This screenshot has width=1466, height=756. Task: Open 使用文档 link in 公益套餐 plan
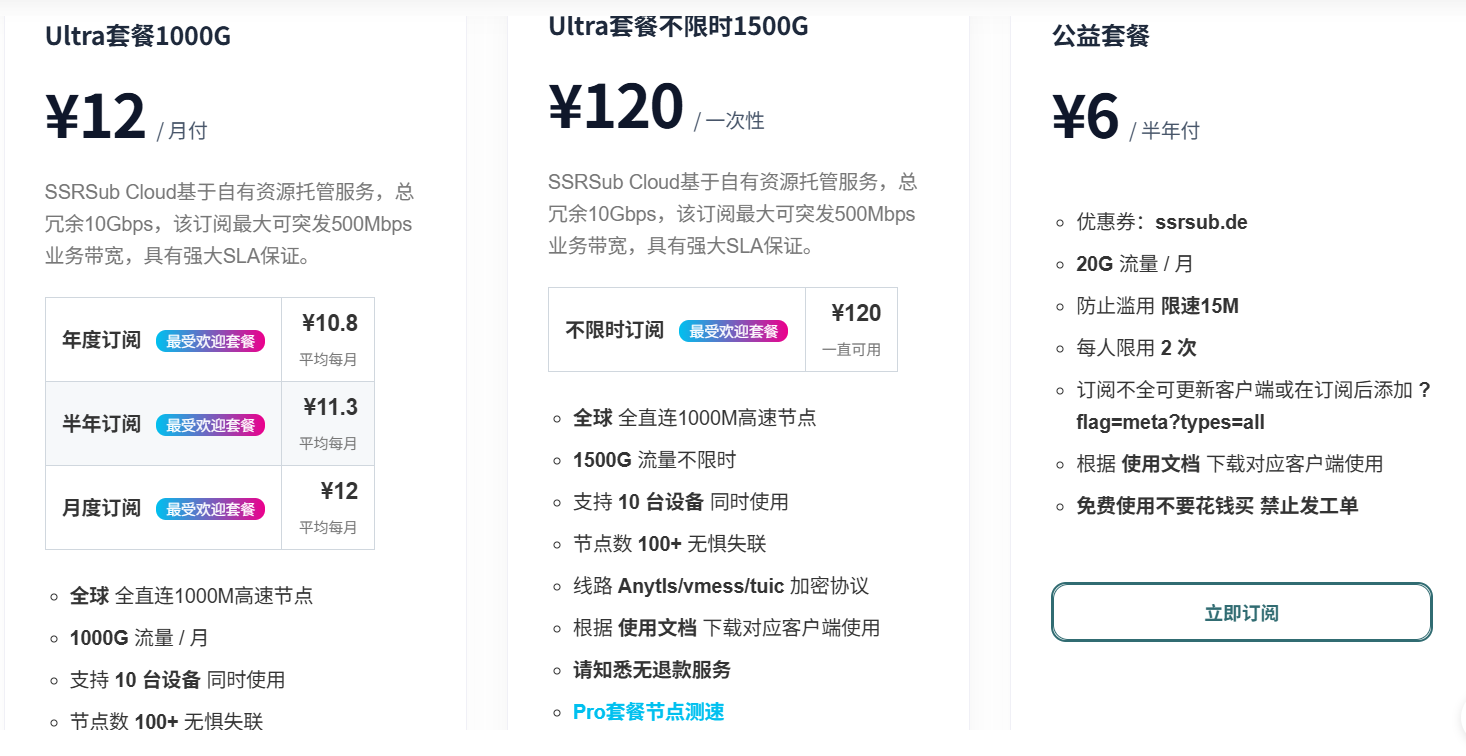point(1160,464)
